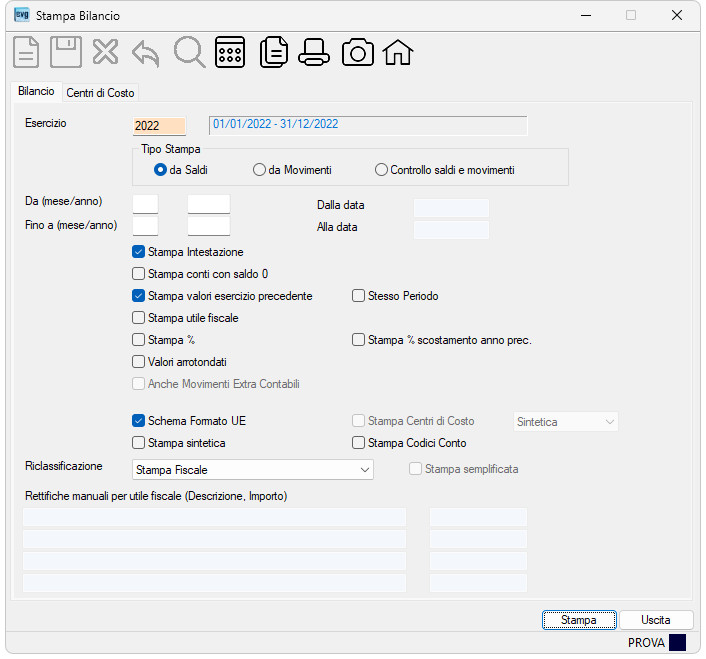Screen dimensions: 706x659
Task: Click the camera snapshot icon
Action: (x=358, y=52)
